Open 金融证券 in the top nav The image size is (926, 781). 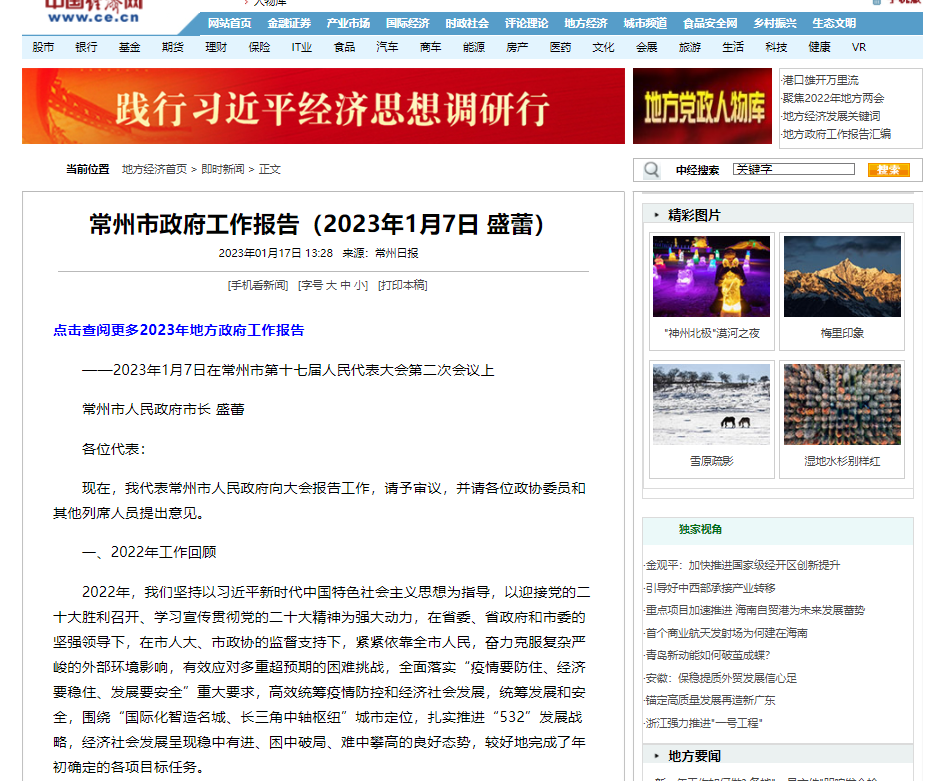point(289,23)
